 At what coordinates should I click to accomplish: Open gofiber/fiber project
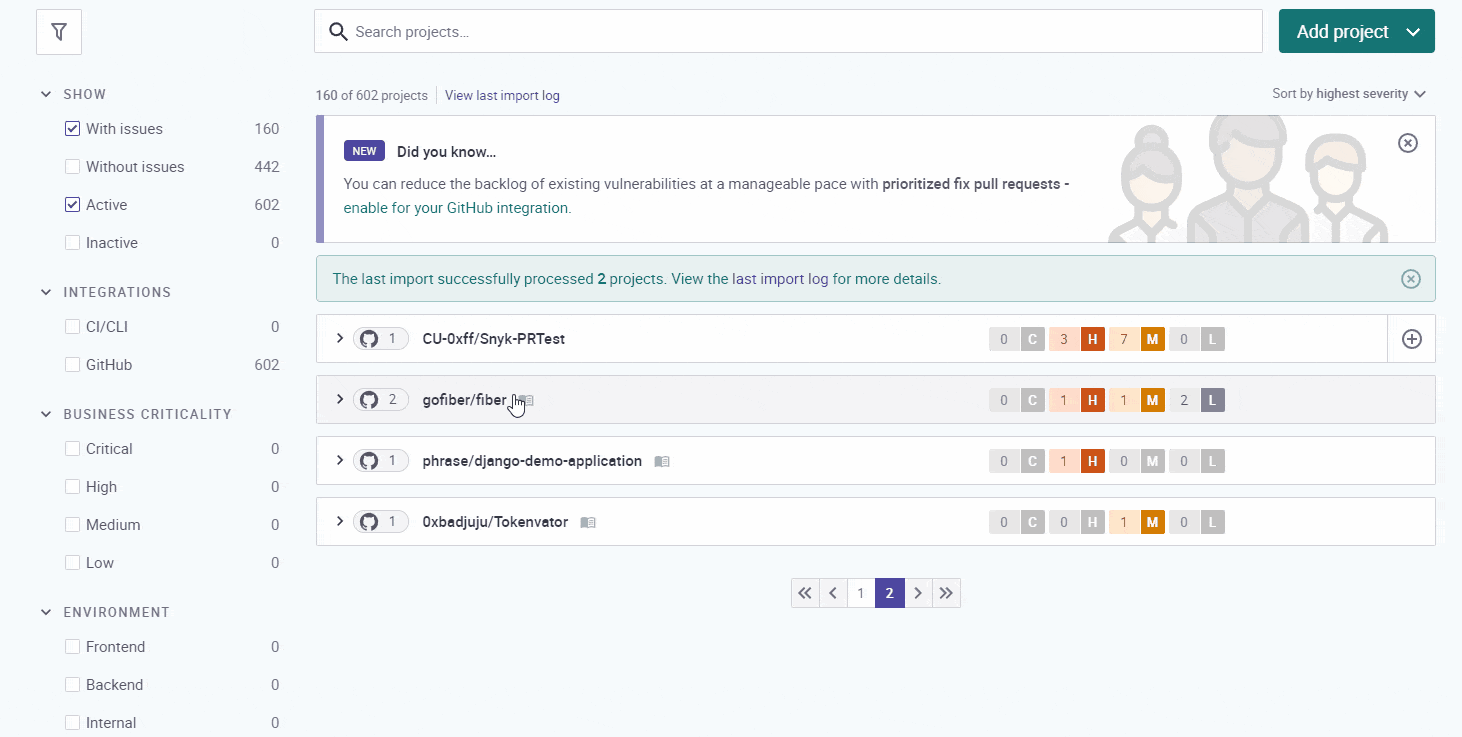(464, 400)
